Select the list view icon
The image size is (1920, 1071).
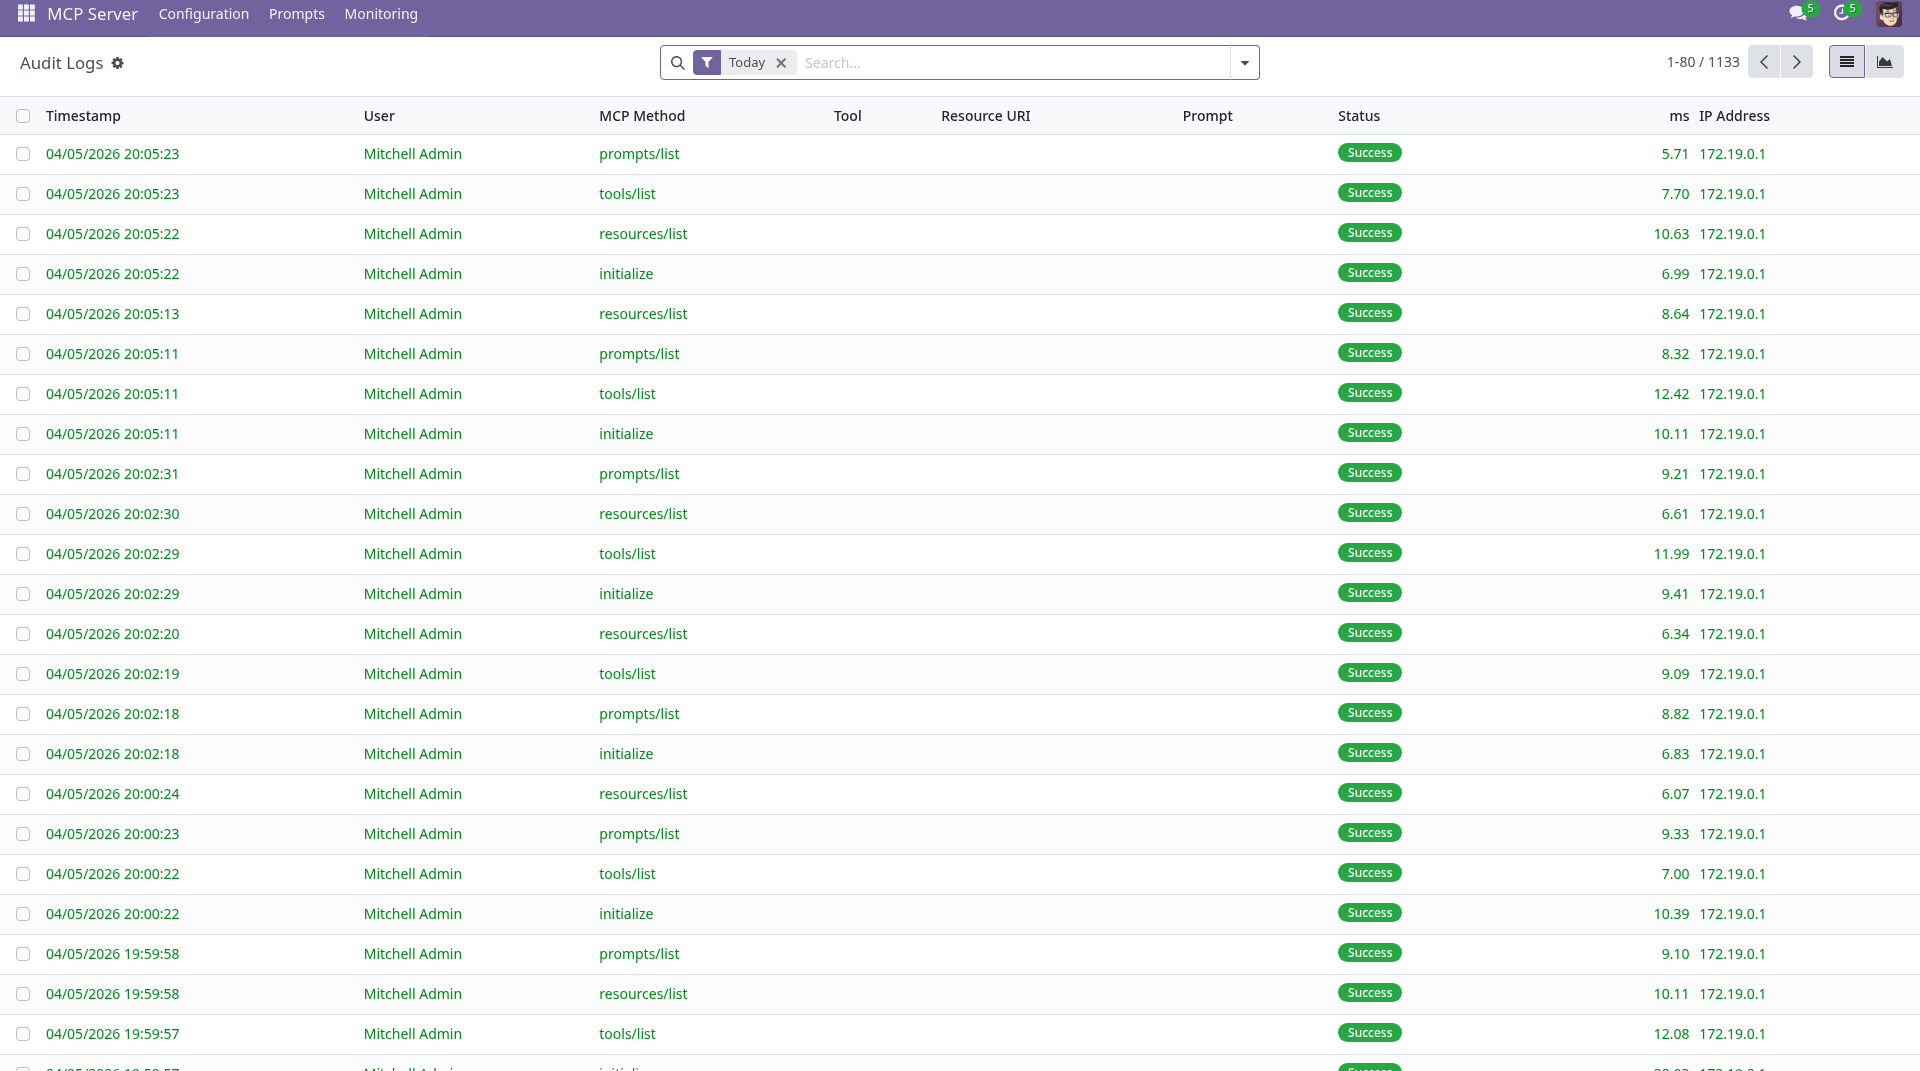pyautogui.click(x=1846, y=61)
